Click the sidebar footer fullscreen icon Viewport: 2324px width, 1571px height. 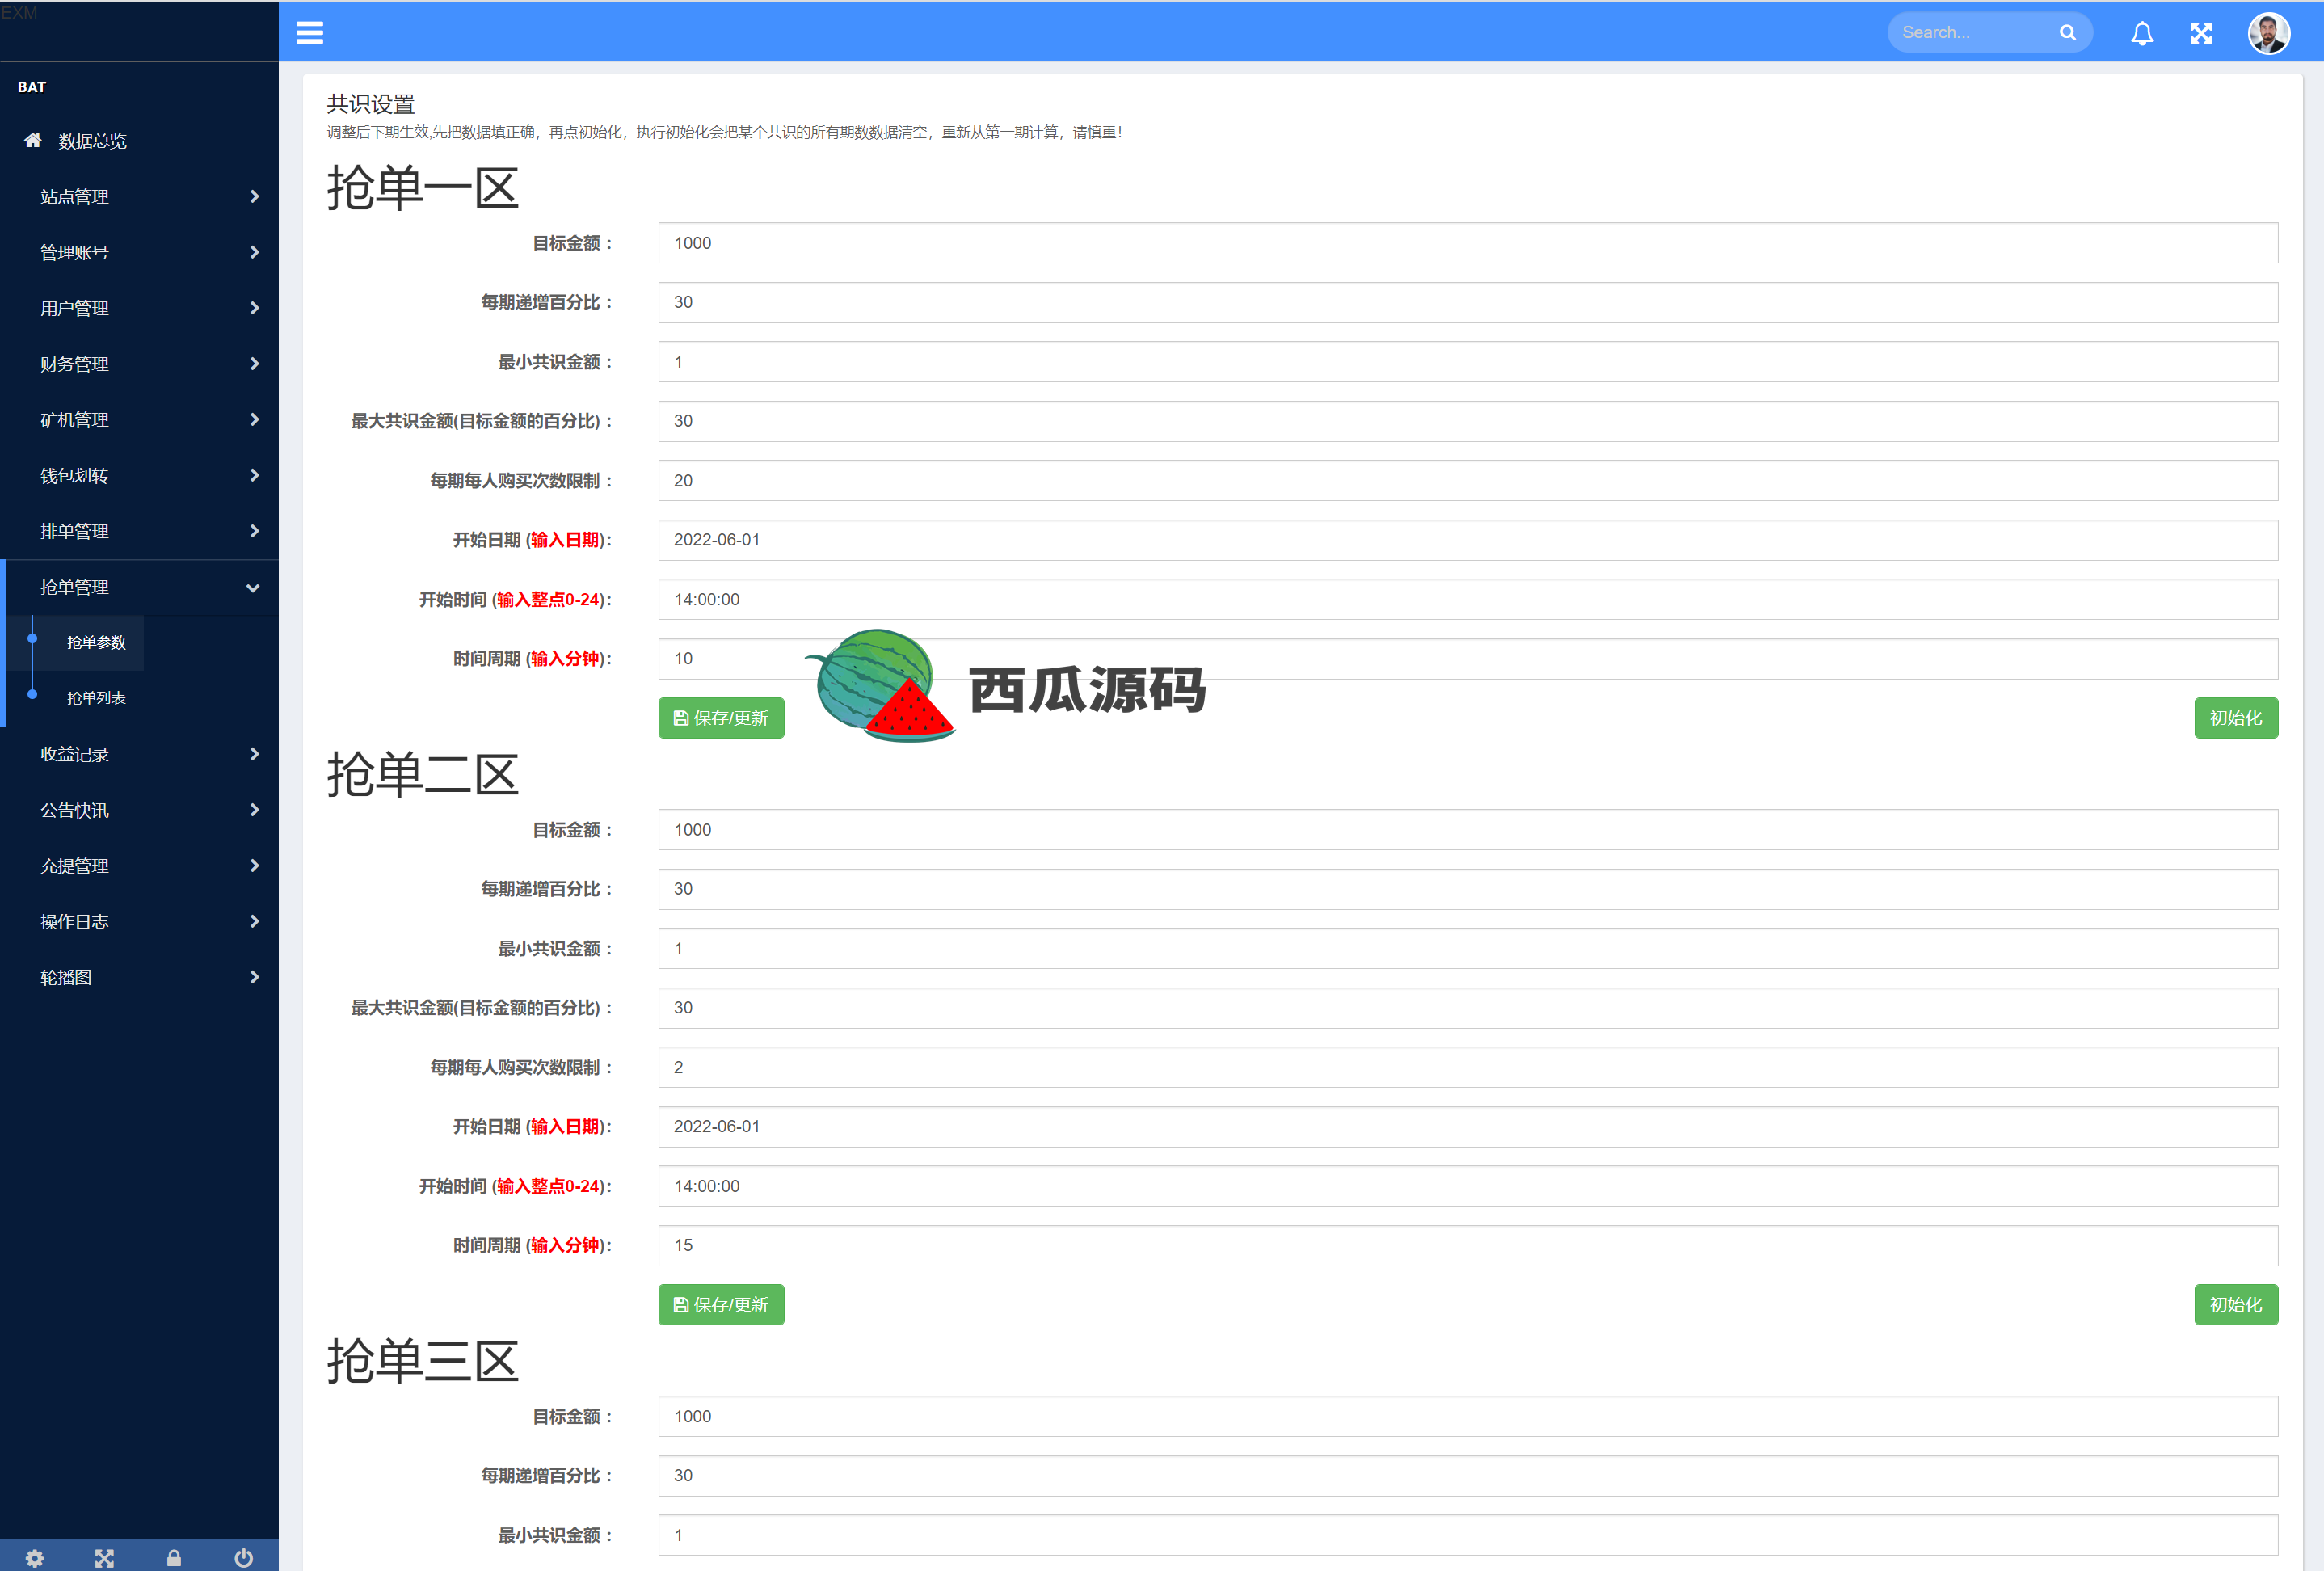(104, 1557)
